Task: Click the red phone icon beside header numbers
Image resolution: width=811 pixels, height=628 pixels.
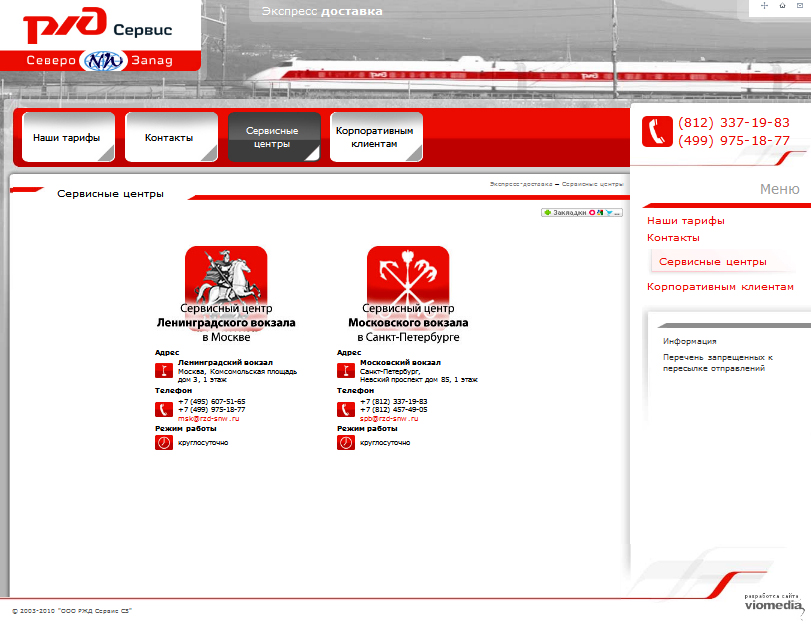Action: pos(657,131)
